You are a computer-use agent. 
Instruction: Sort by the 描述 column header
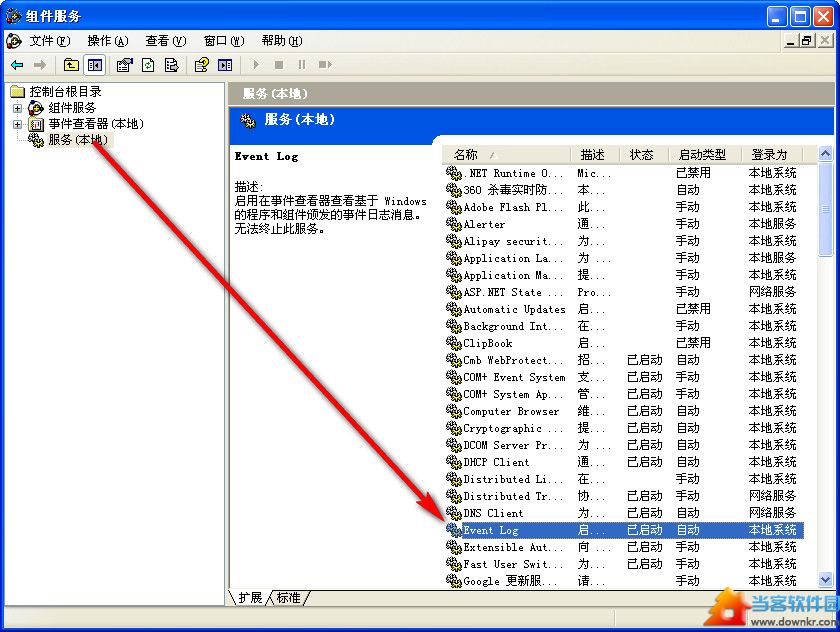[595, 155]
